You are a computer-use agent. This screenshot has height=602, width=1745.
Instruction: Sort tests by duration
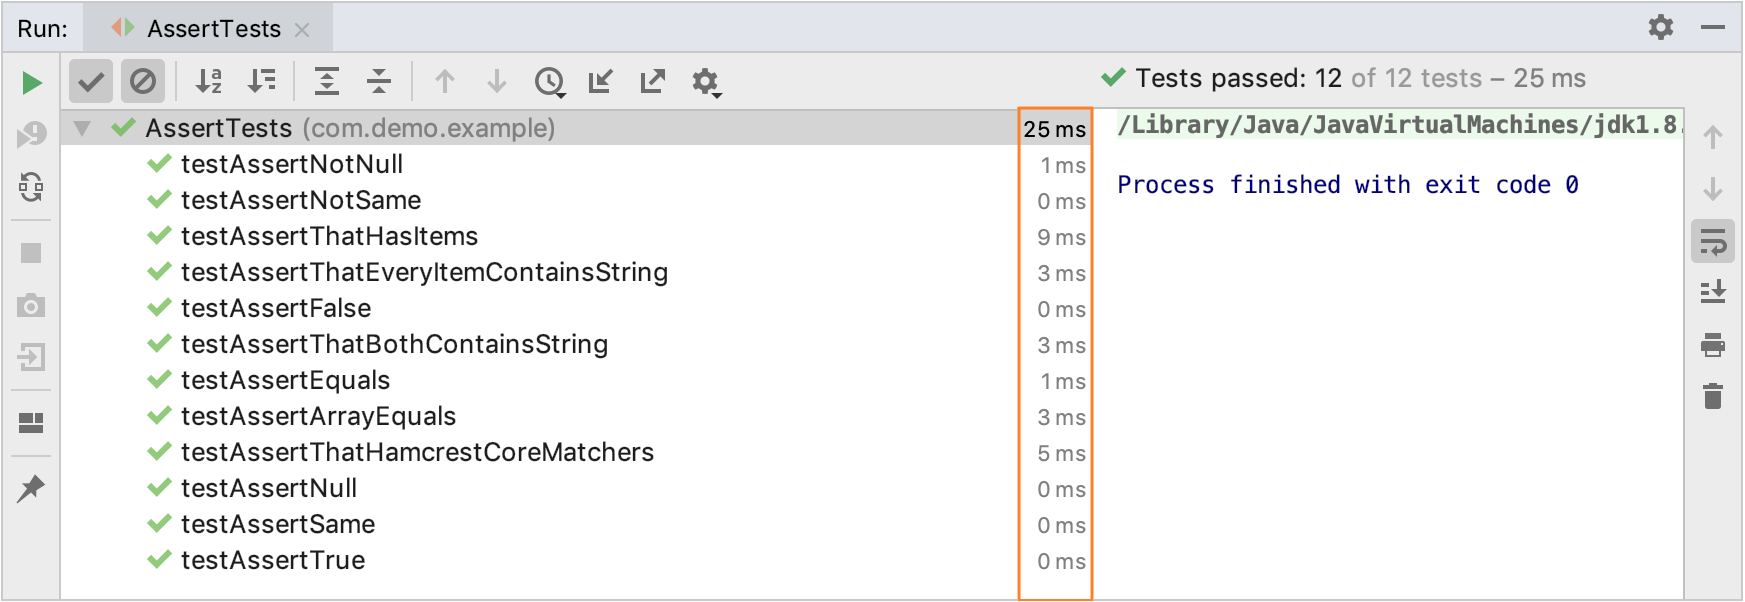(262, 81)
